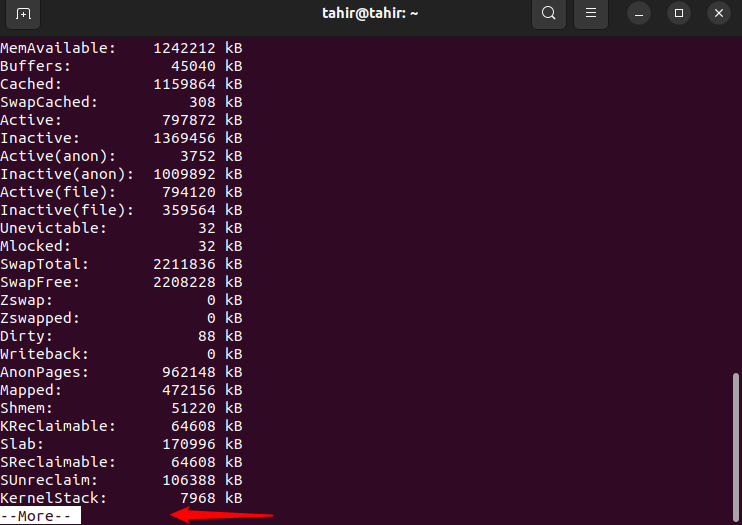Open a new terminal tab
Screen dimensions: 742x525
tap(23, 13)
